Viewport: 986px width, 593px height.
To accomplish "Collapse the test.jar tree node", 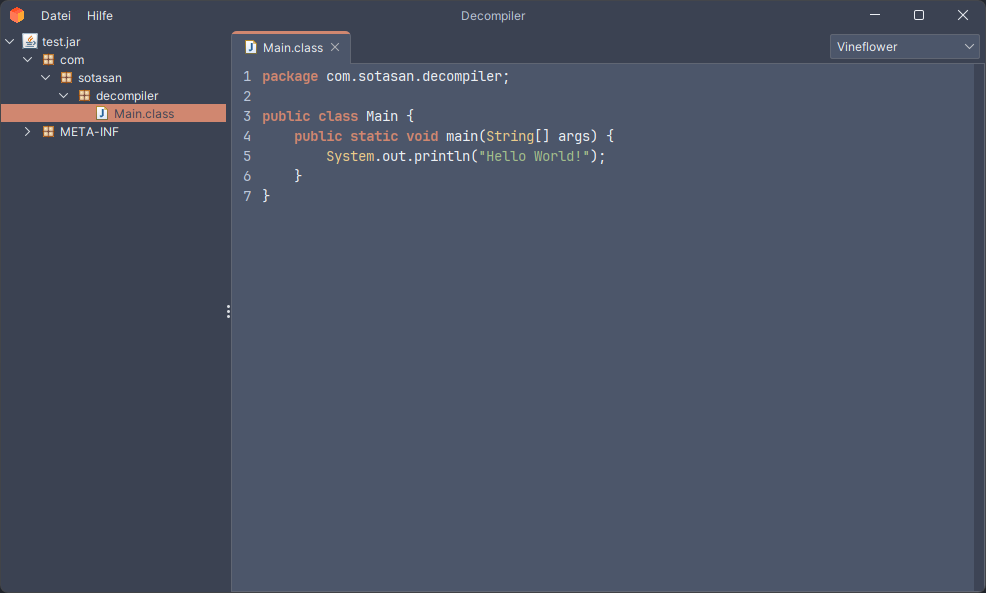I will pos(9,42).
